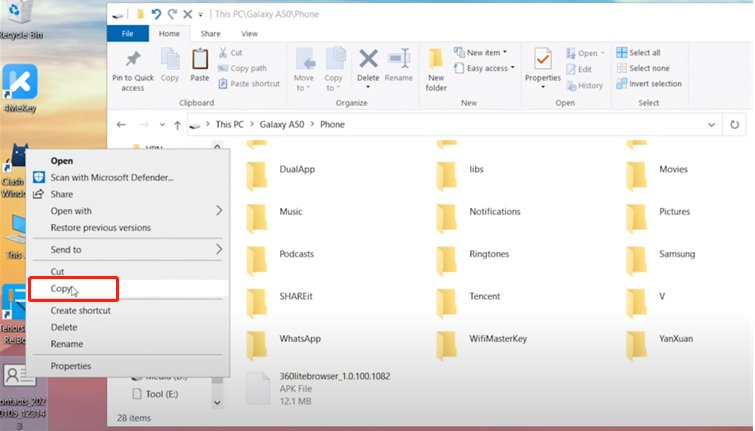
Task: Open the Easy access dropdown
Action: 484,68
